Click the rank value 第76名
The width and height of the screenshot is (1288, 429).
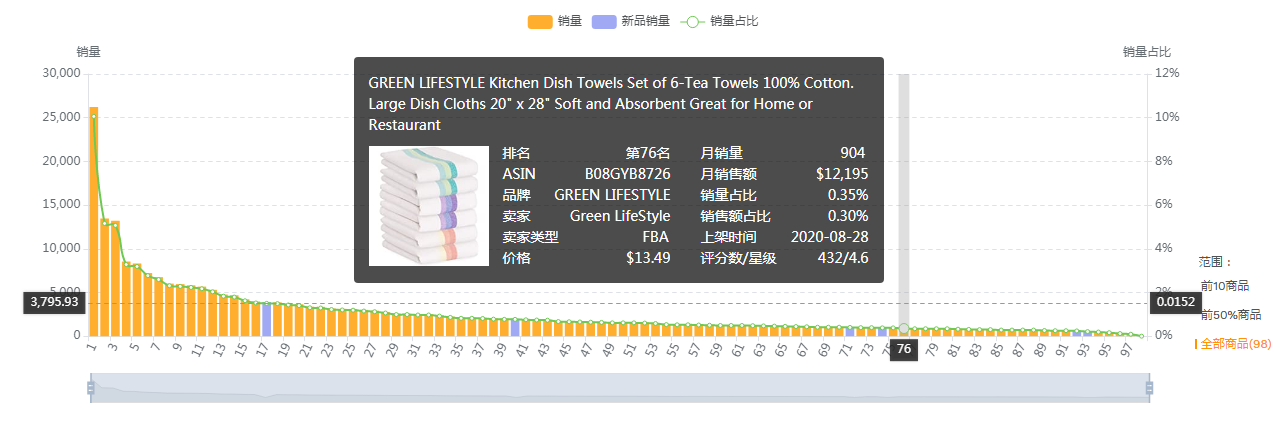[648, 153]
